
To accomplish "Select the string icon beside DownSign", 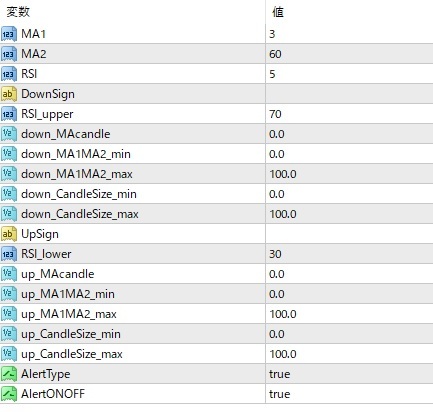I will [x=9, y=94].
